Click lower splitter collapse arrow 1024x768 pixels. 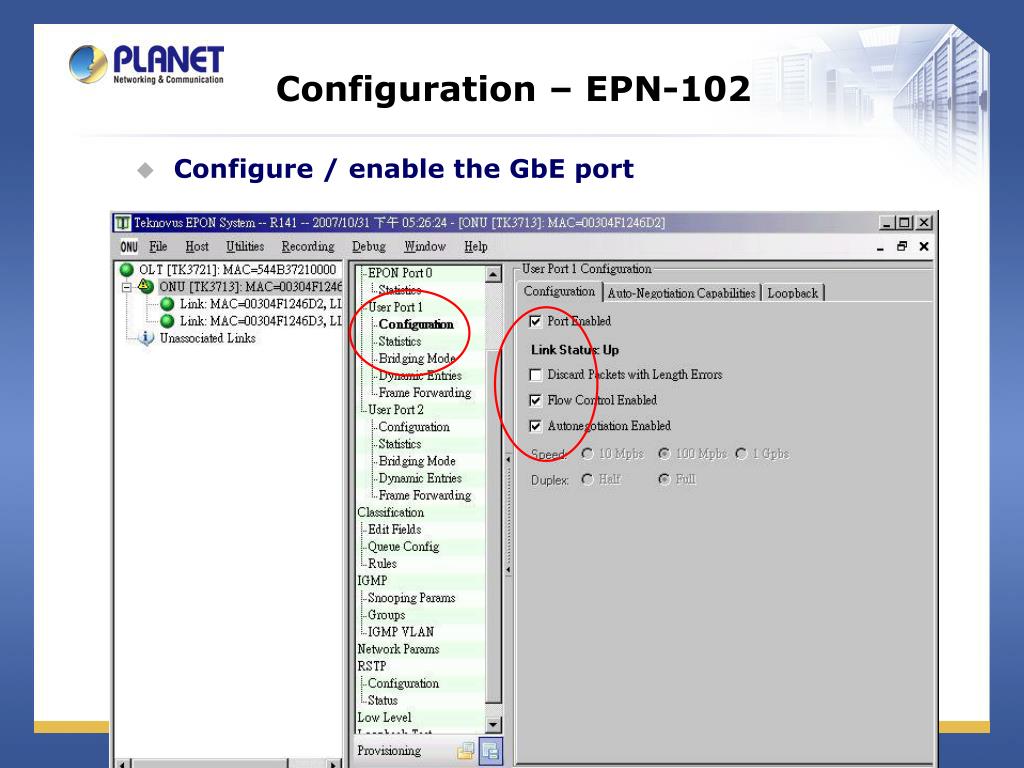508,570
